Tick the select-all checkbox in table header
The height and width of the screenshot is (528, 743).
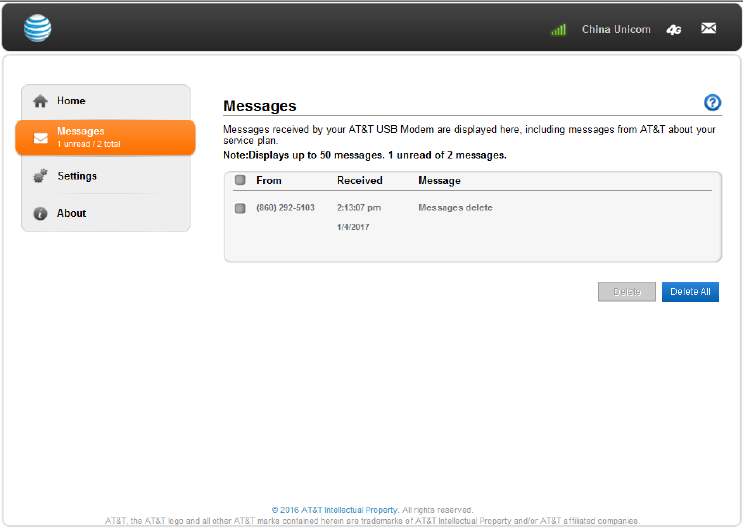(240, 180)
